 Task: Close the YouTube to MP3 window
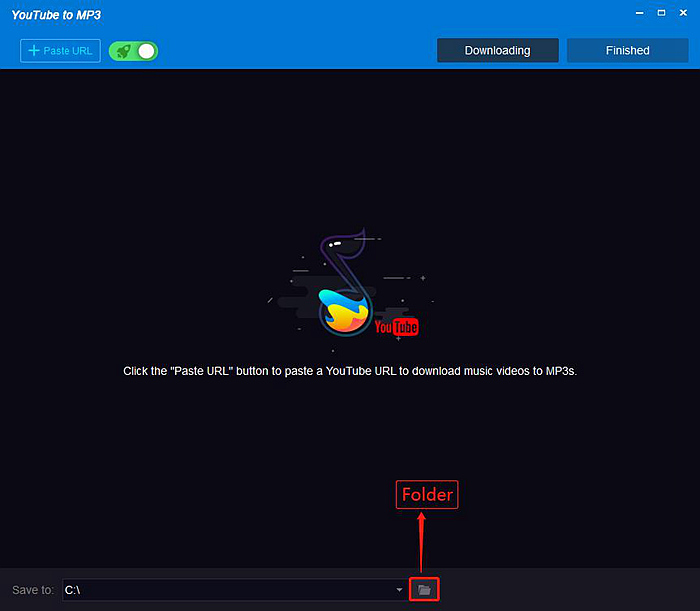click(x=683, y=13)
